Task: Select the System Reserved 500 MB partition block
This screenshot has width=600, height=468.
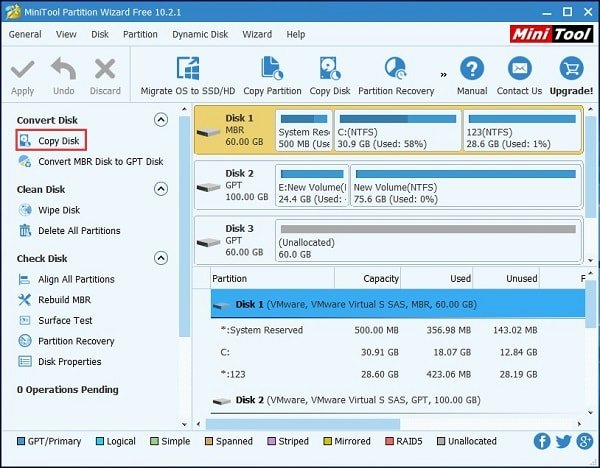Action: [304, 130]
